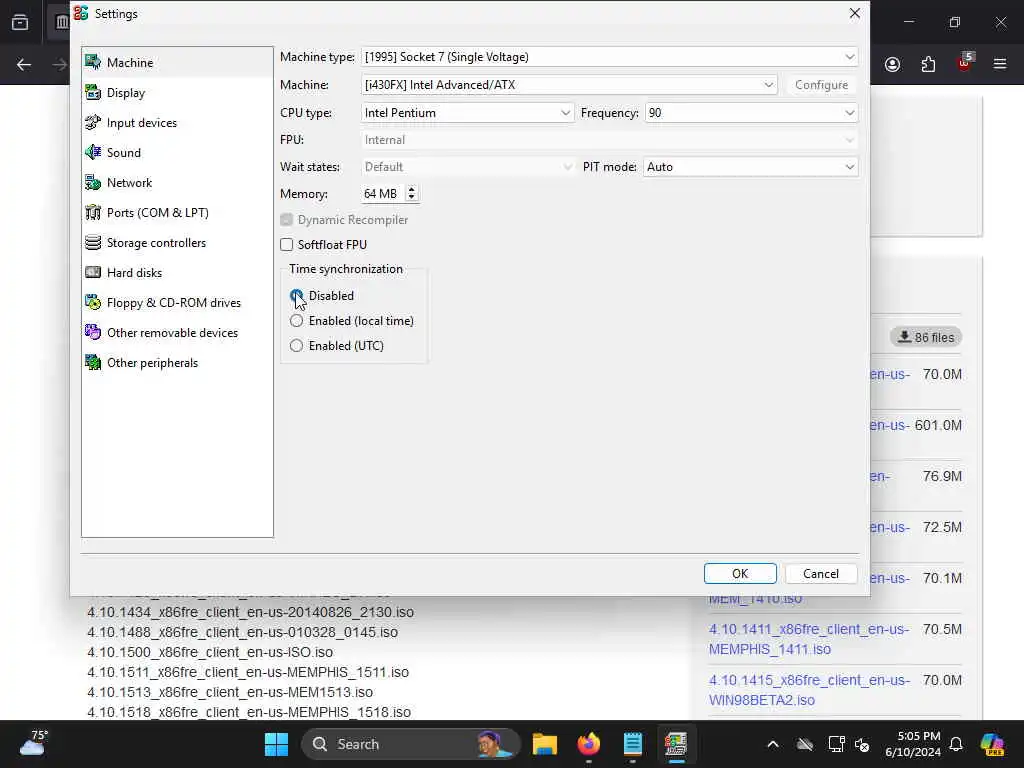Click the Hard disks icon
Viewport: 1024px width, 768px height.
coord(93,273)
